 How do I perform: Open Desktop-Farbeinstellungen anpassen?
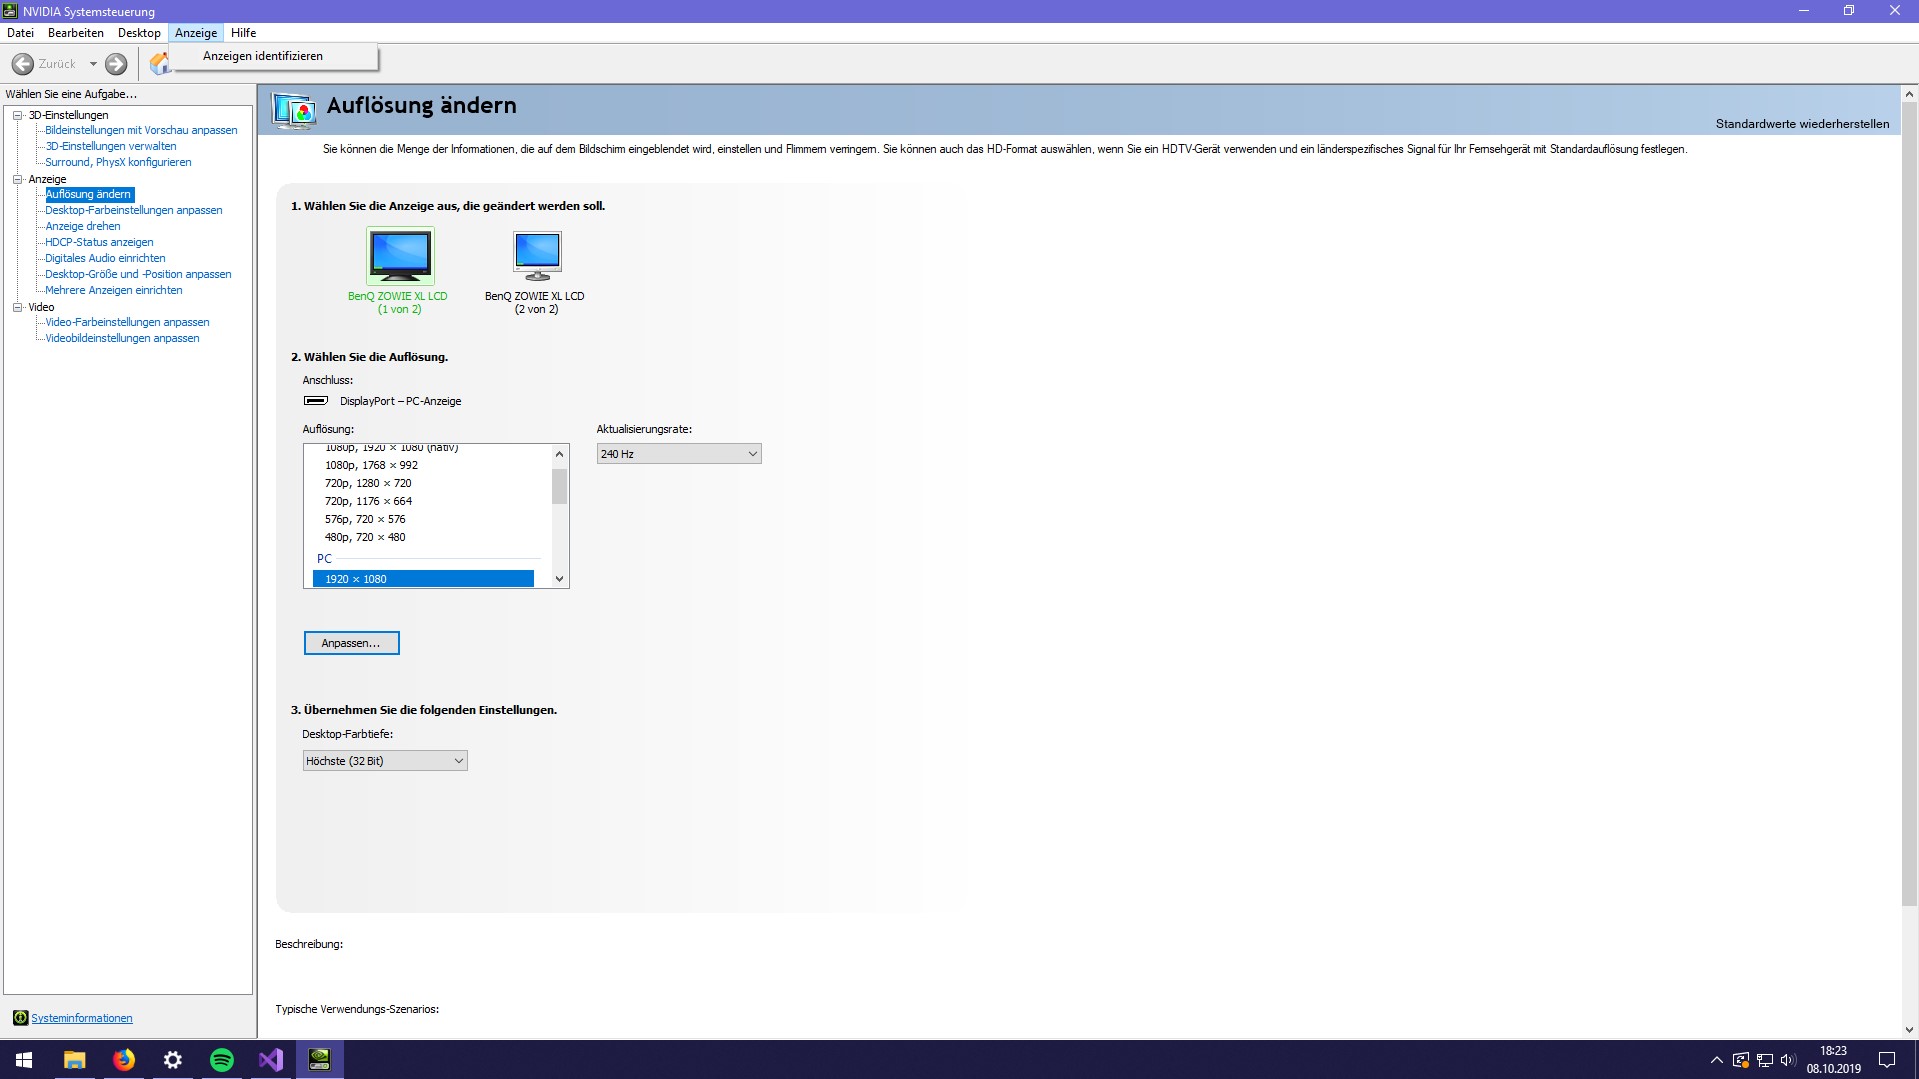pyautogui.click(x=134, y=210)
